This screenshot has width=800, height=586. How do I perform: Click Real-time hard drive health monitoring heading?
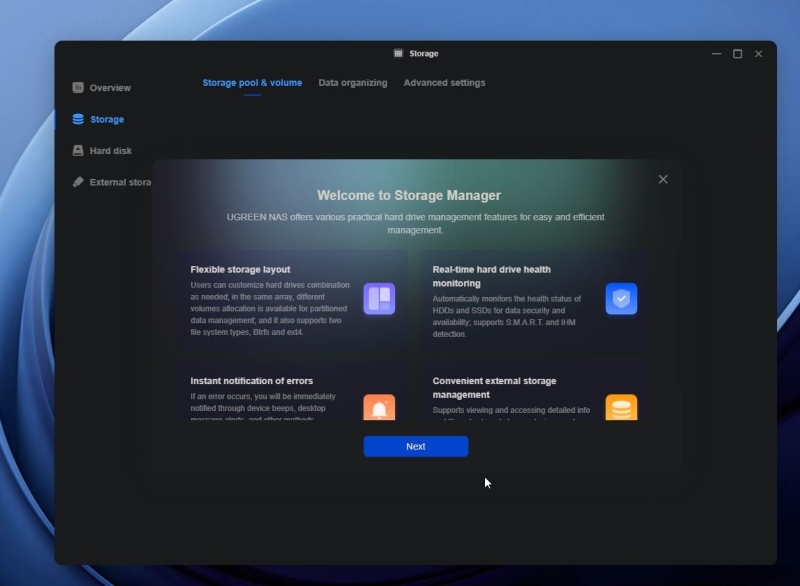click(x=491, y=276)
